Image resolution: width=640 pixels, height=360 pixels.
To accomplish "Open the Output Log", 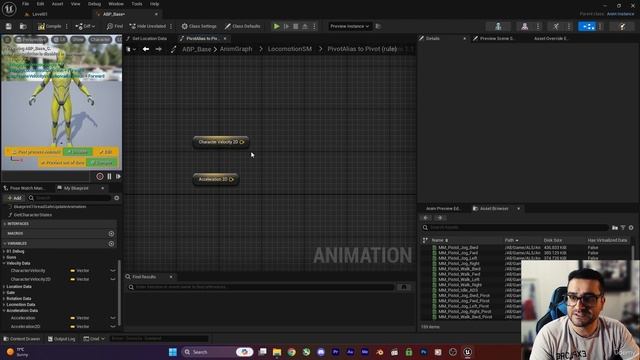I will pos(62,339).
